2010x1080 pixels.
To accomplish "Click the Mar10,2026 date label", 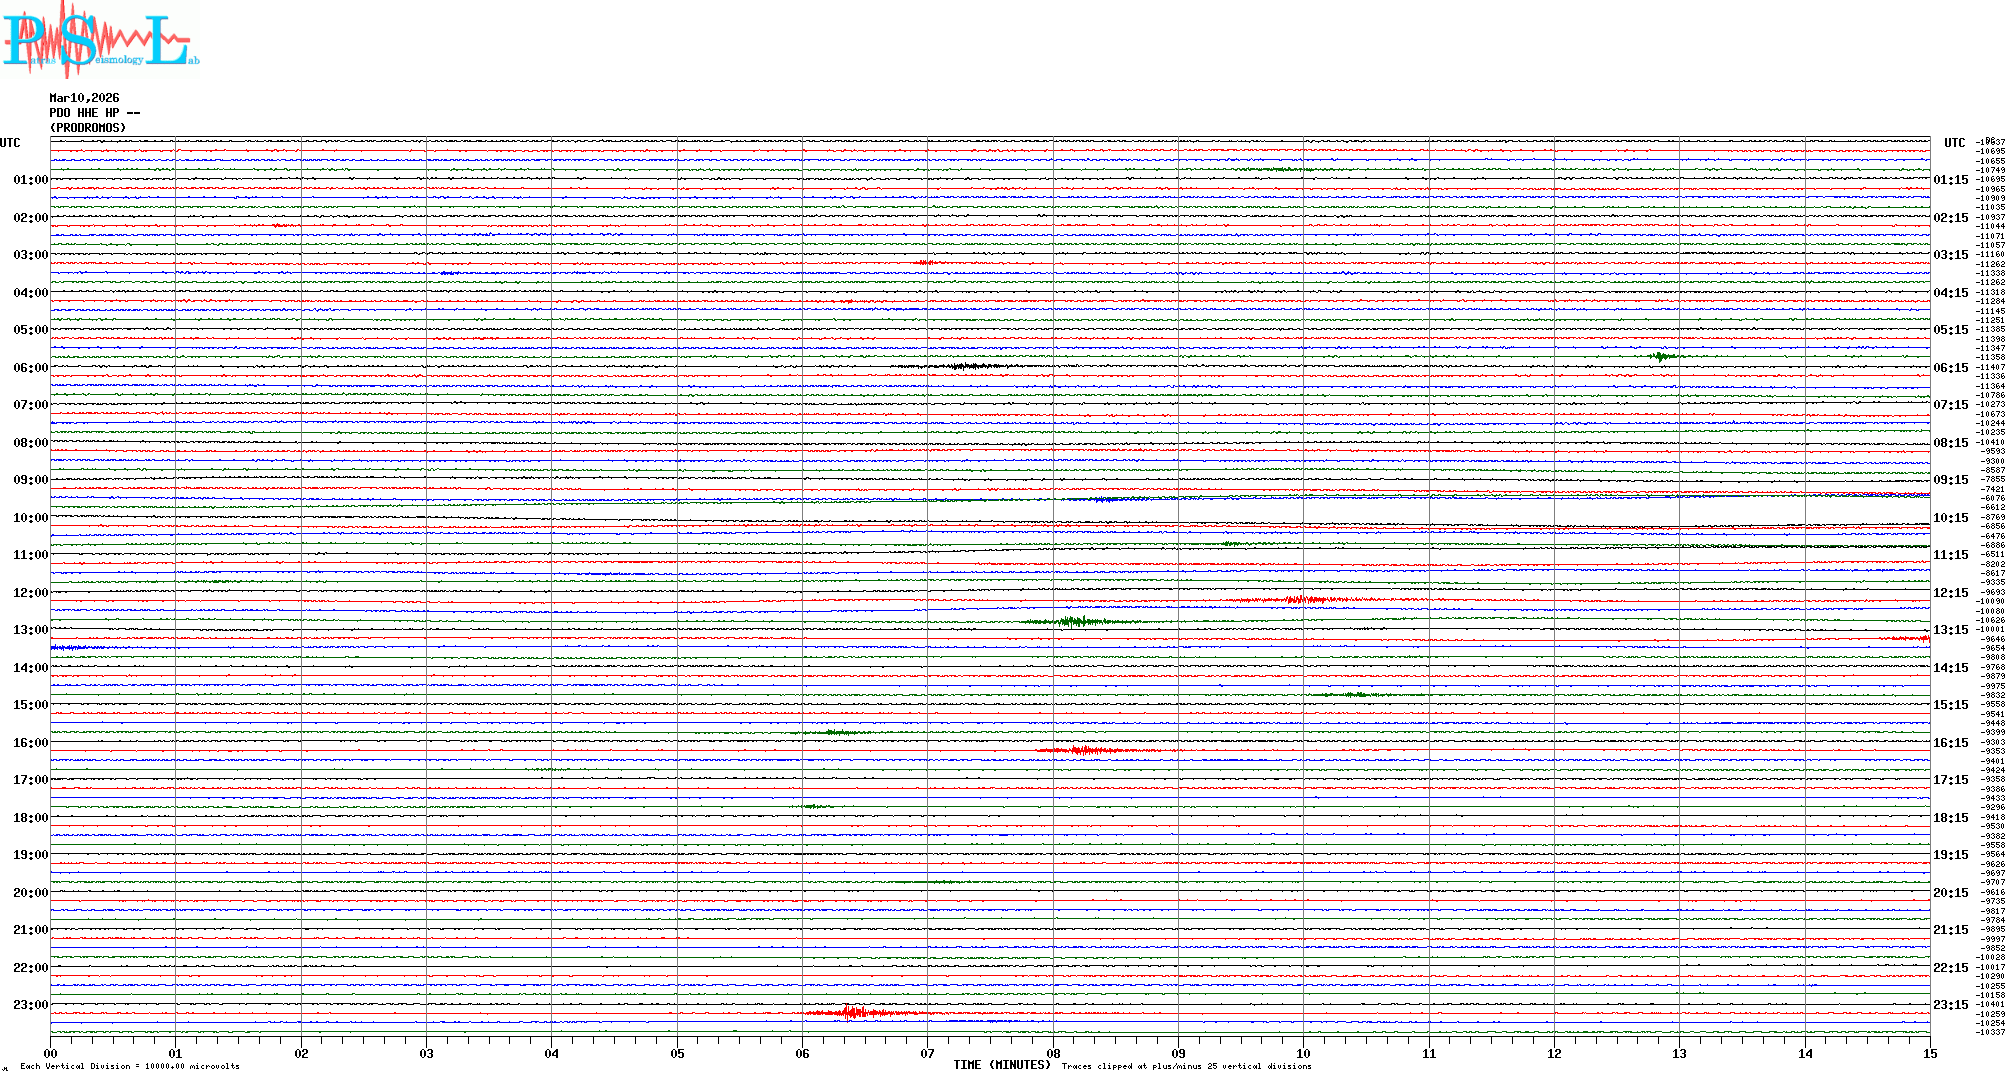I will tap(84, 98).
